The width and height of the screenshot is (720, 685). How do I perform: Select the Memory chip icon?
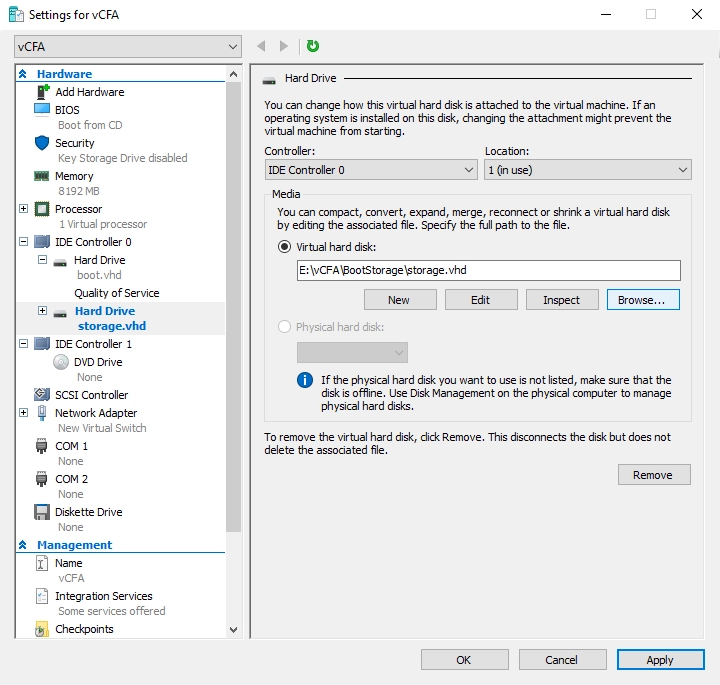tap(42, 176)
